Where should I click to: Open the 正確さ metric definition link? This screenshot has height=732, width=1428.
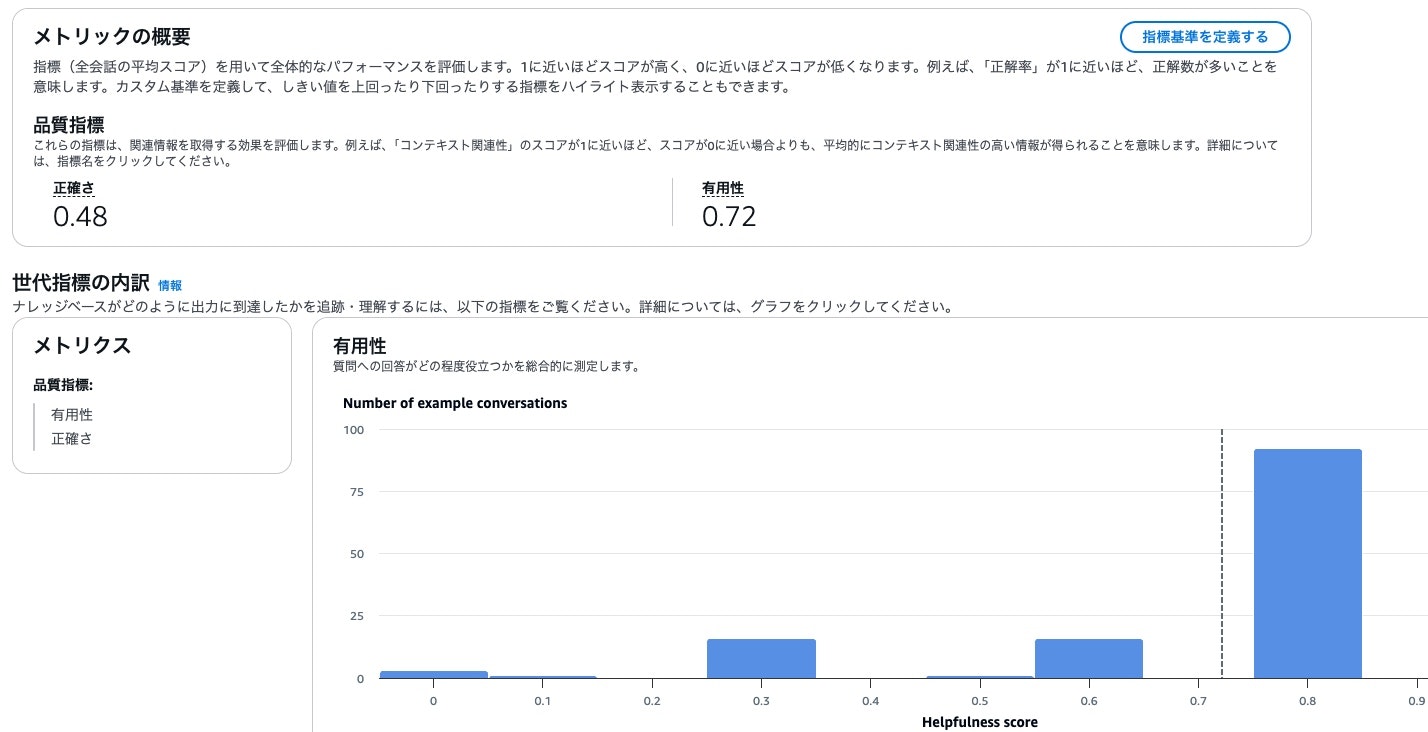[71, 189]
